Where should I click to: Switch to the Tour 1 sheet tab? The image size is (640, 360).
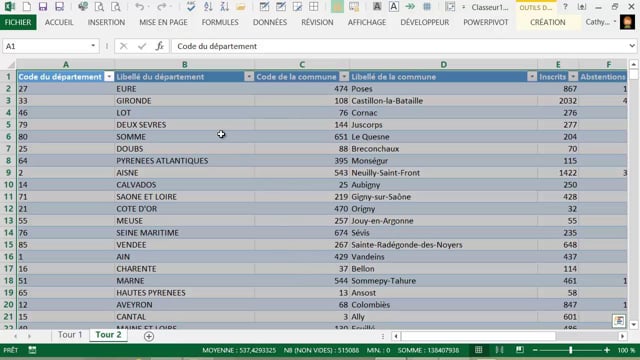click(70, 335)
